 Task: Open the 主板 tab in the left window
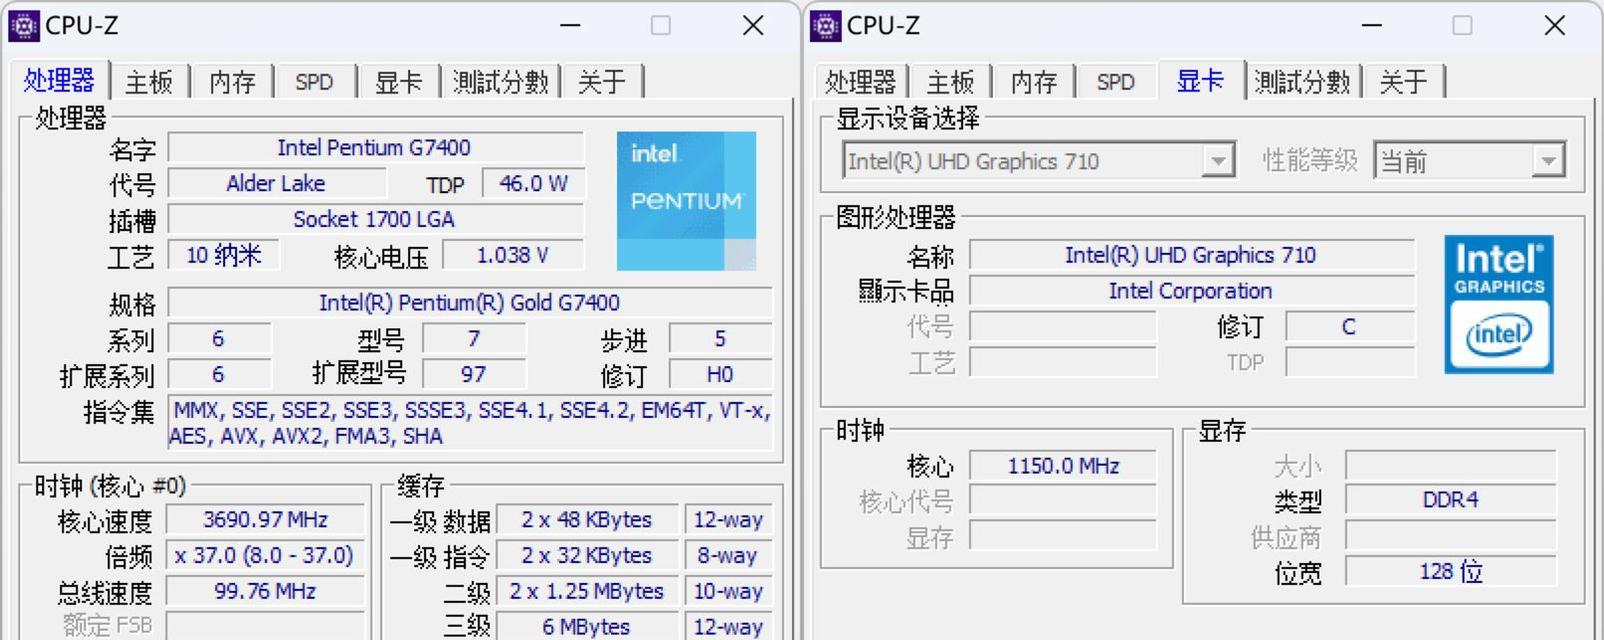pos(149,82)
